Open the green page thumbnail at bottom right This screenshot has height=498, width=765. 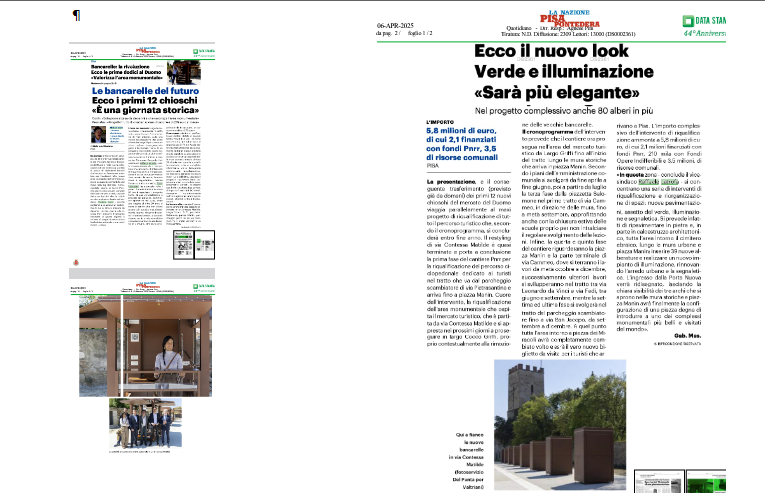click(705, 481)
